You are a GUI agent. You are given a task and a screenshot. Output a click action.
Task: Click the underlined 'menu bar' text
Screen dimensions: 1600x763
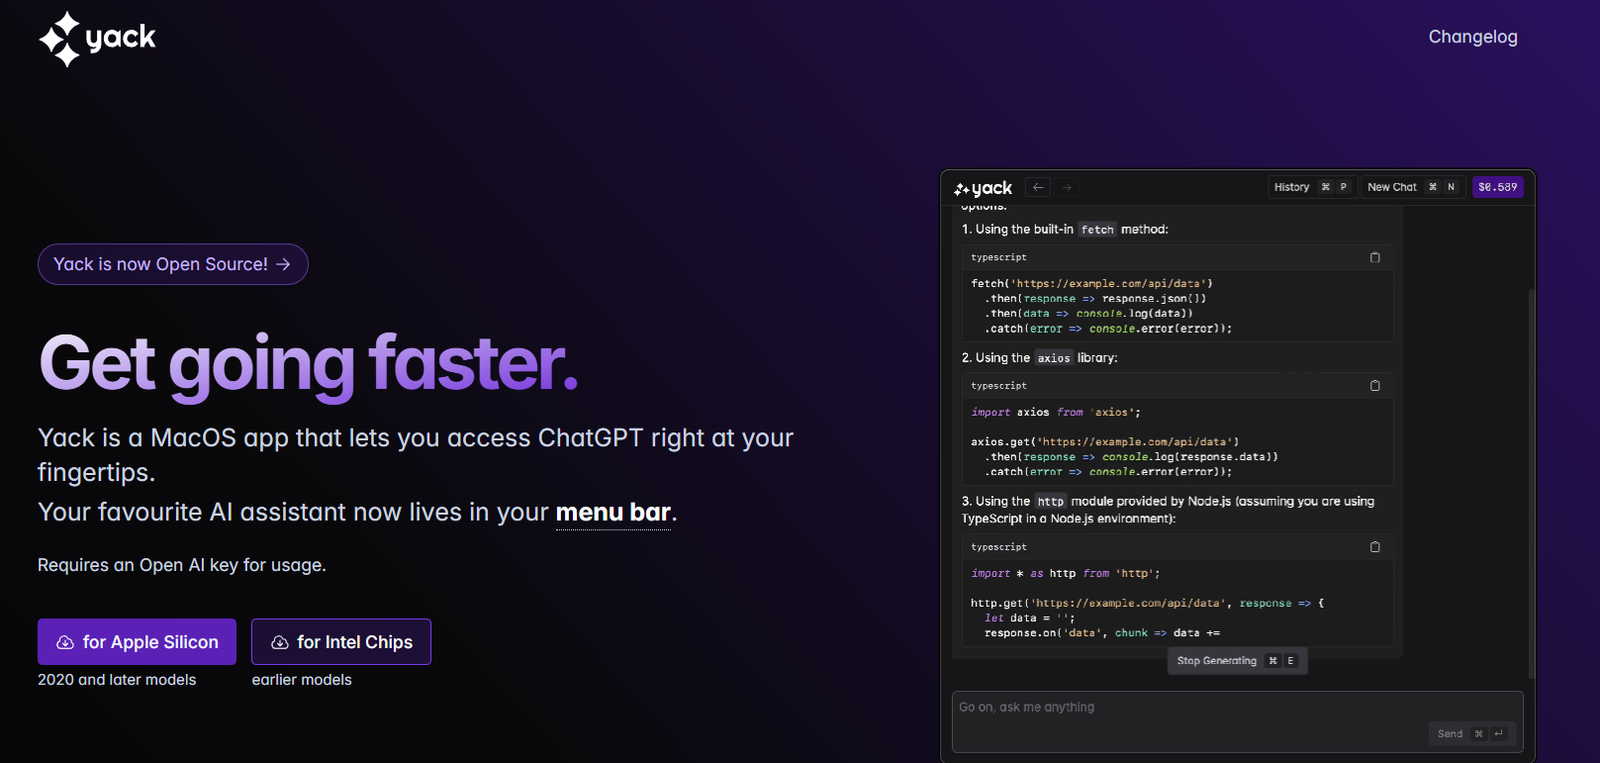click(x=613, y=512)
